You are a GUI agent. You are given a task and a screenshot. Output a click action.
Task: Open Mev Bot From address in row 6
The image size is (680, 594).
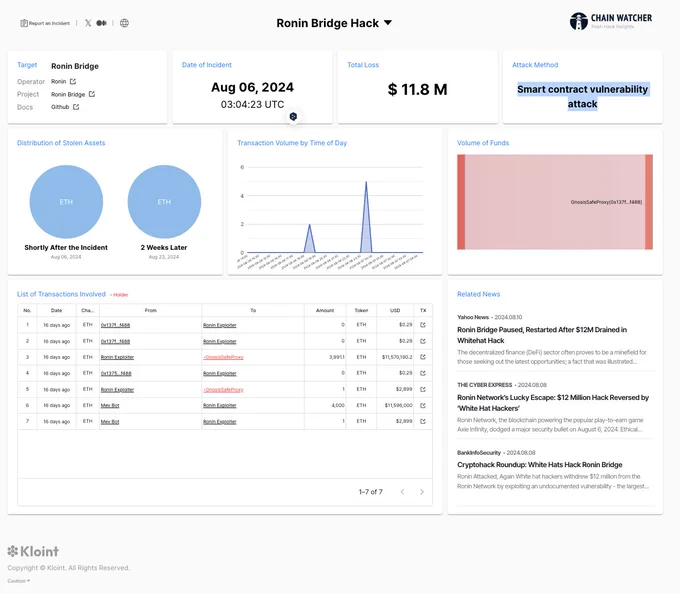pyautogui.click(x=110, y=405)
